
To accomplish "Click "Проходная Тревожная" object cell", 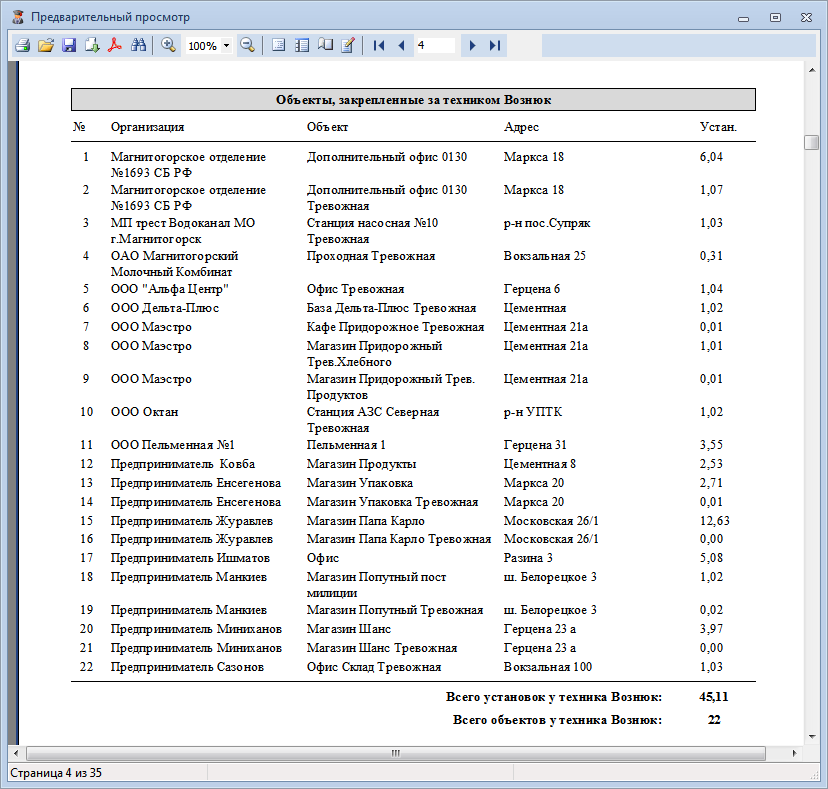I will [x=371, y=256].
